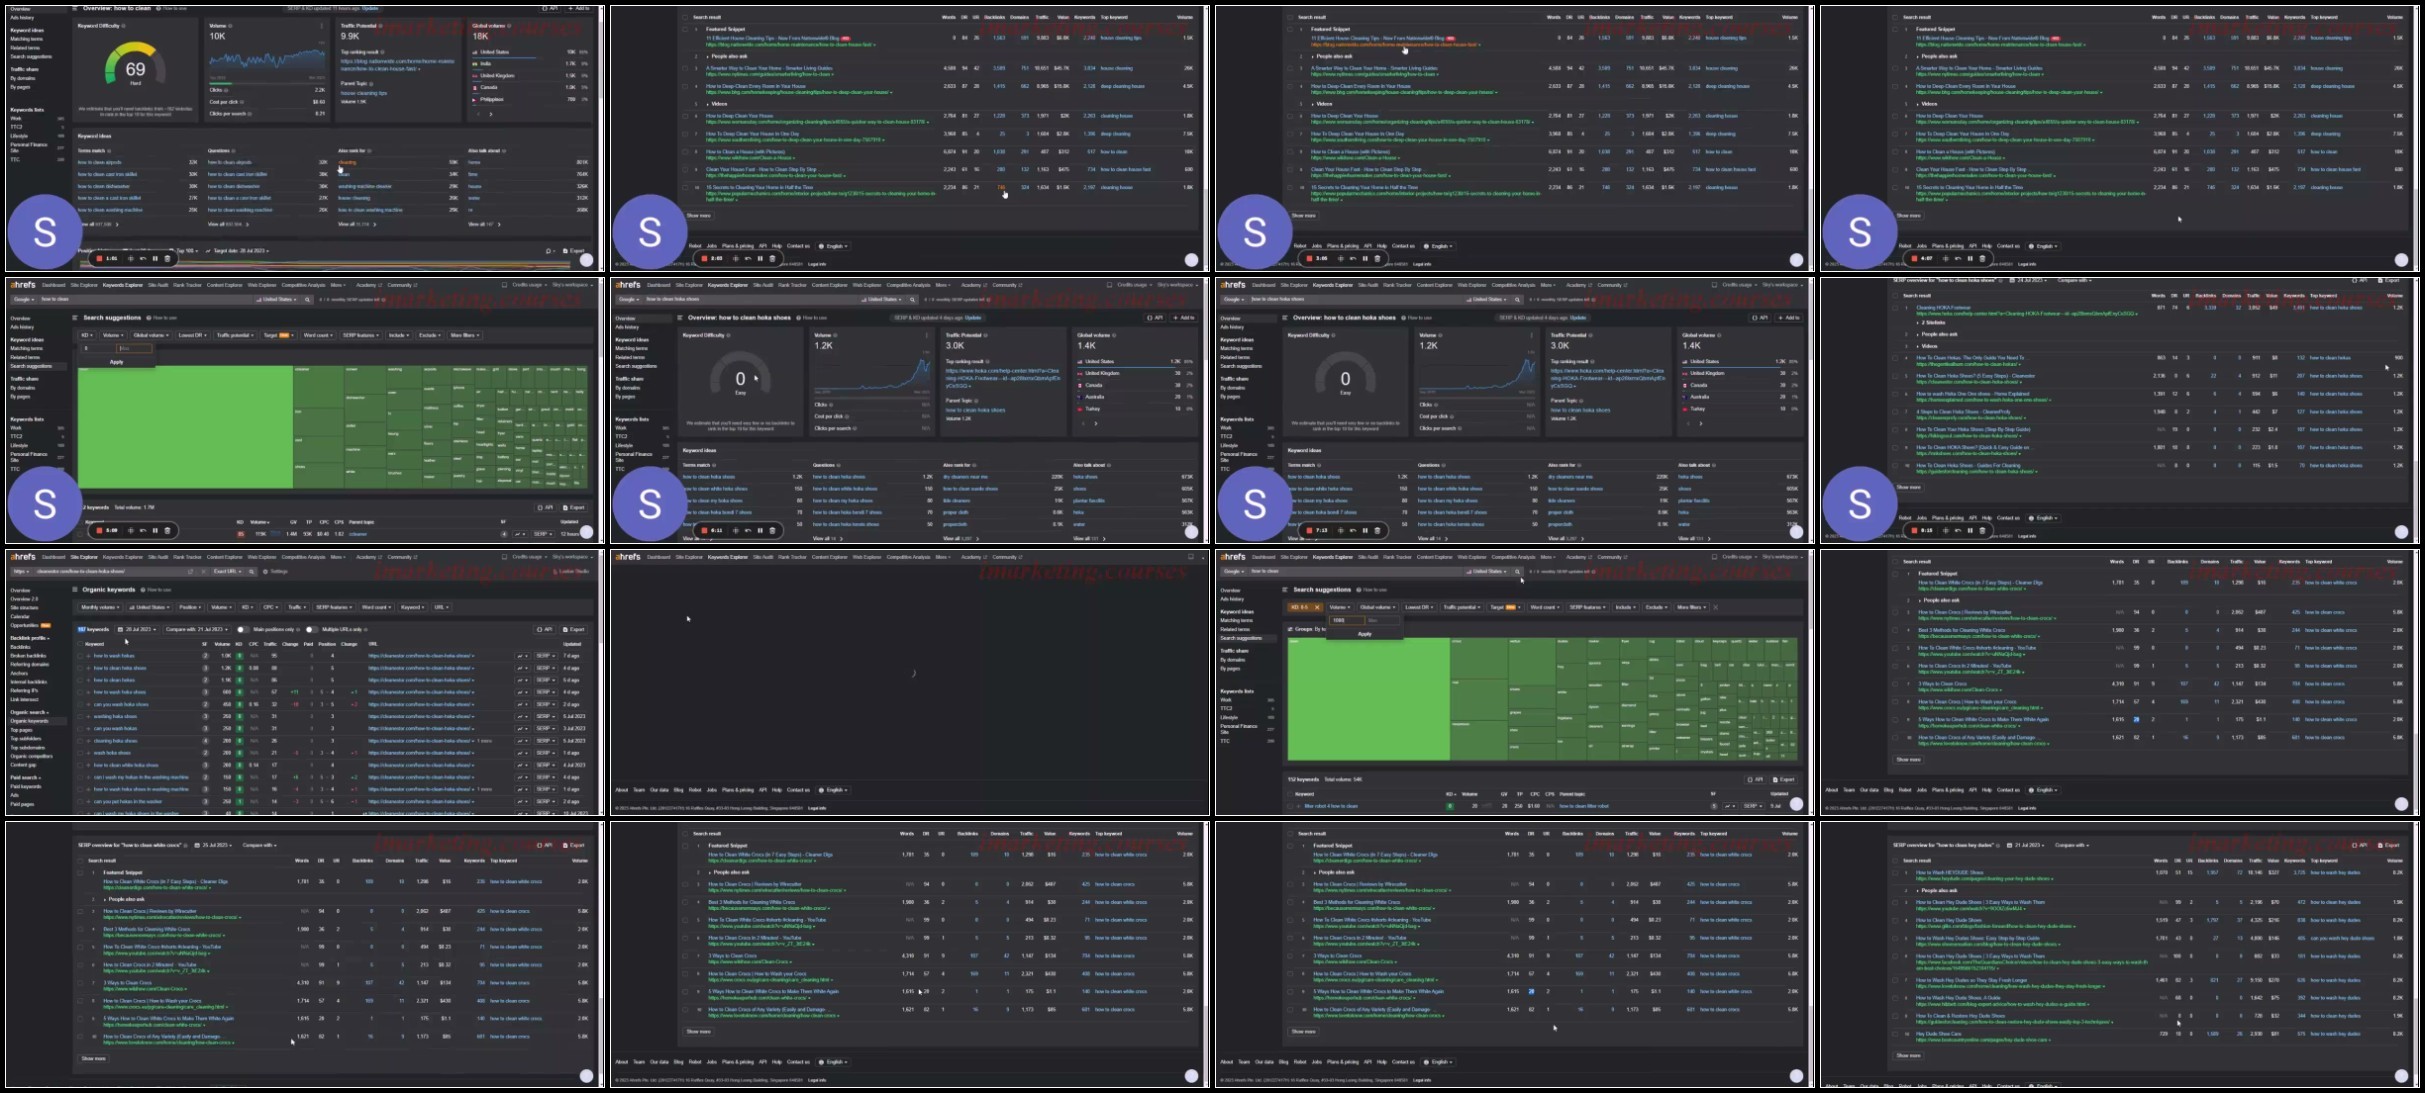Pause the recording showing 5:09 timer
Image resolution: width=2425 pixels, height=1093 pixels.
point(155,530)
